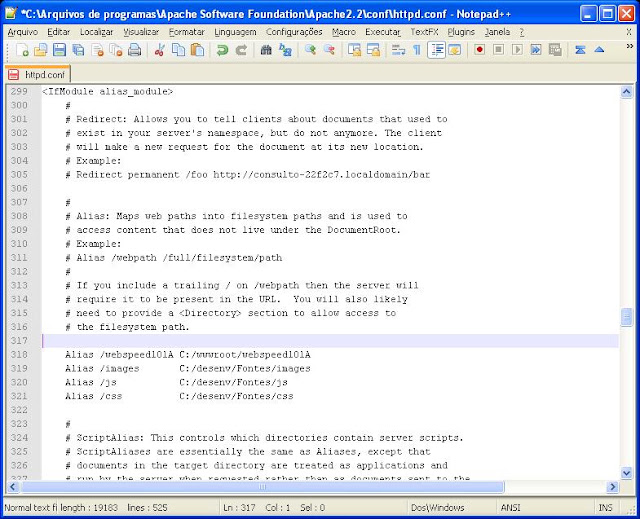Play back the recorded macro
640x519 pixels.
[517, 50]
